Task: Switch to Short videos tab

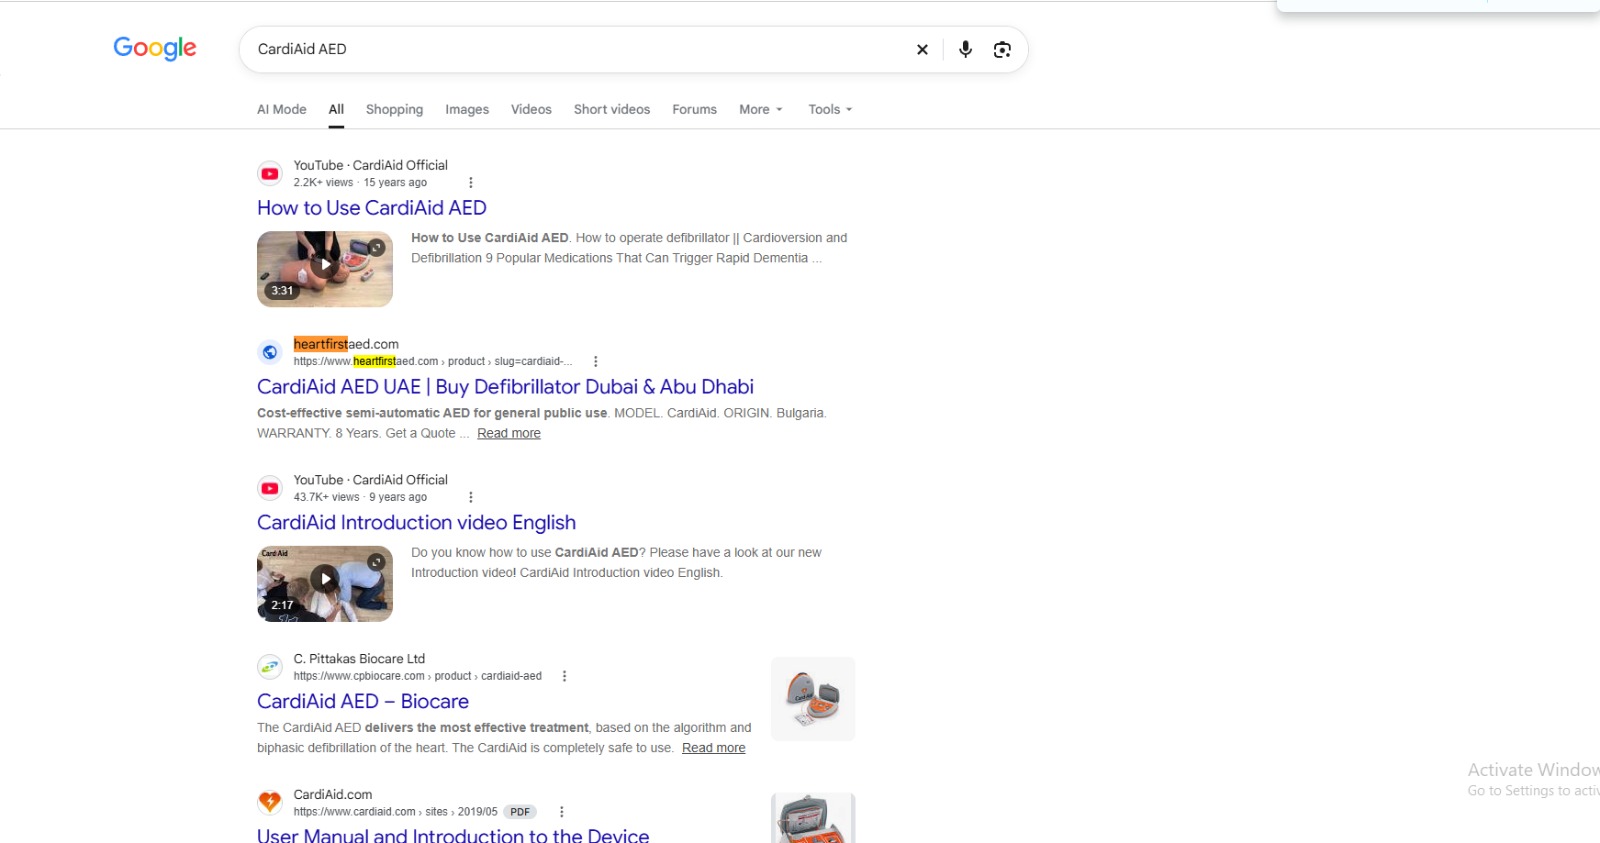Action: click(612, 109)
